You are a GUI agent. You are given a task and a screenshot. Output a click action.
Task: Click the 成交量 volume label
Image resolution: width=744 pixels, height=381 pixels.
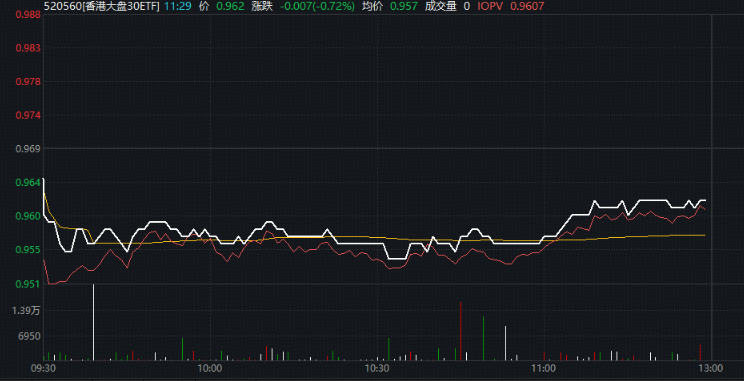(x=441, y=6)
